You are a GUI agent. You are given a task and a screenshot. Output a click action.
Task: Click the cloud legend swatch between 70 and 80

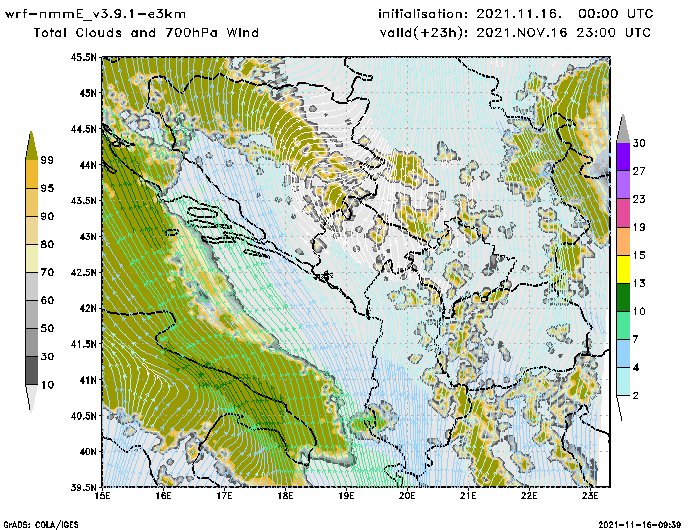32,259
